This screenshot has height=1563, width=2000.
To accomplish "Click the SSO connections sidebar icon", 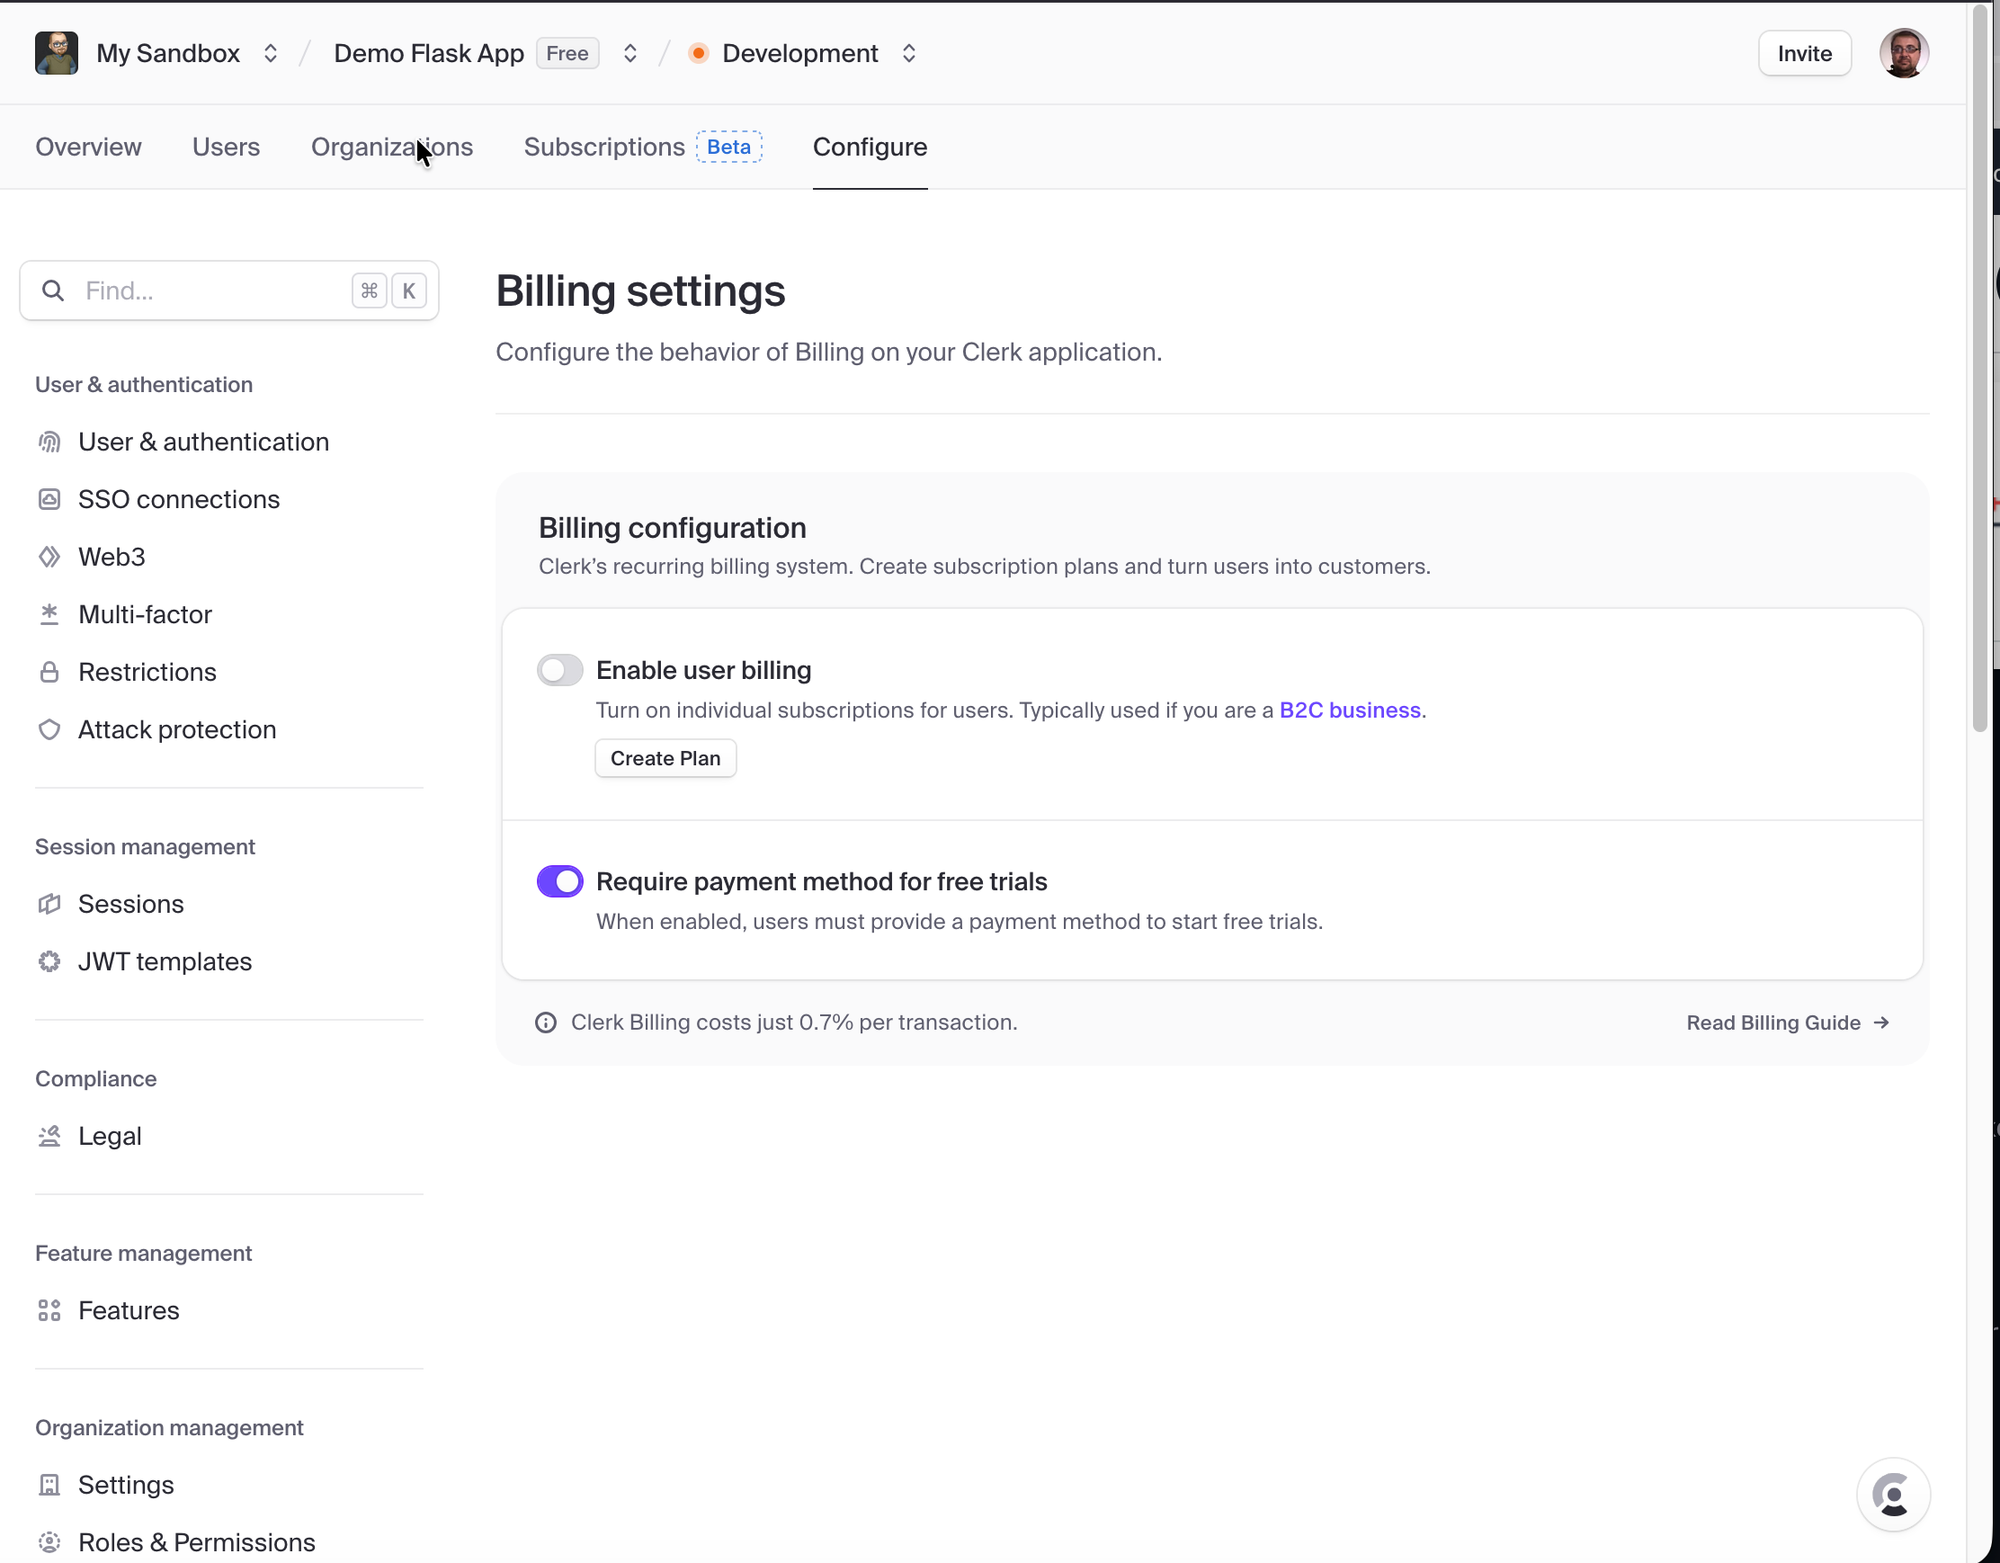I will (x=49, y=499).
